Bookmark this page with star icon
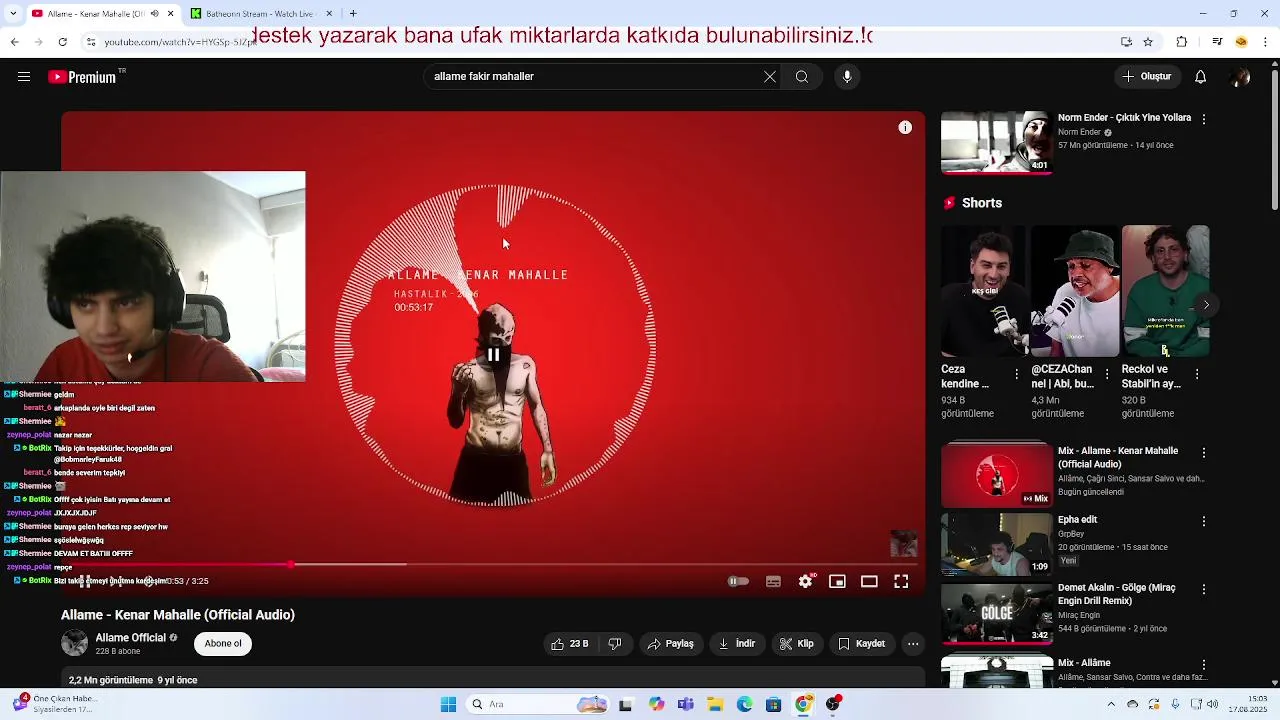The image size is (1280, 720). pos(1148,42)
